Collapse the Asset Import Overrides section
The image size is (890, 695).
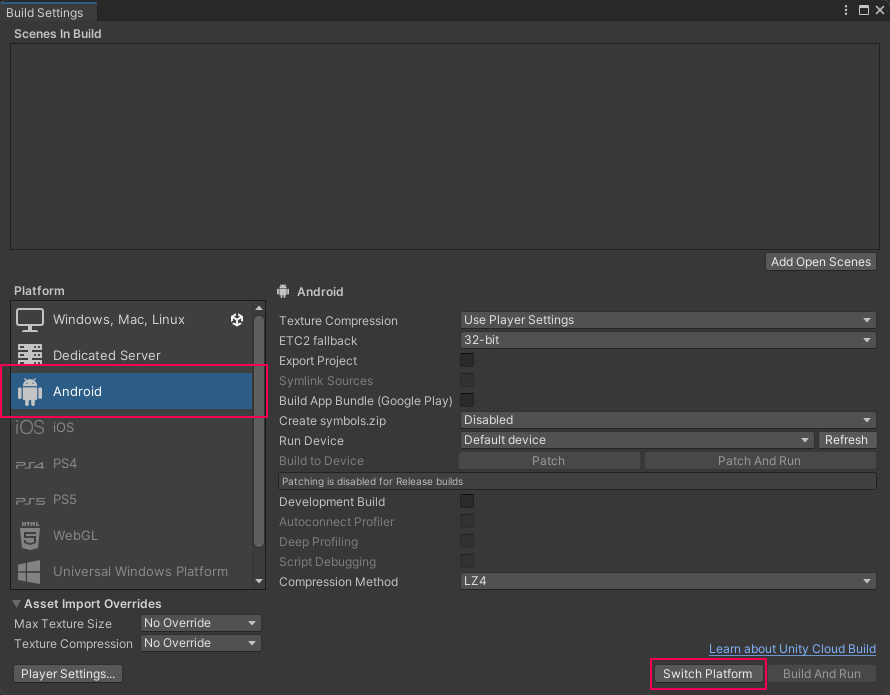click(18, 604)
